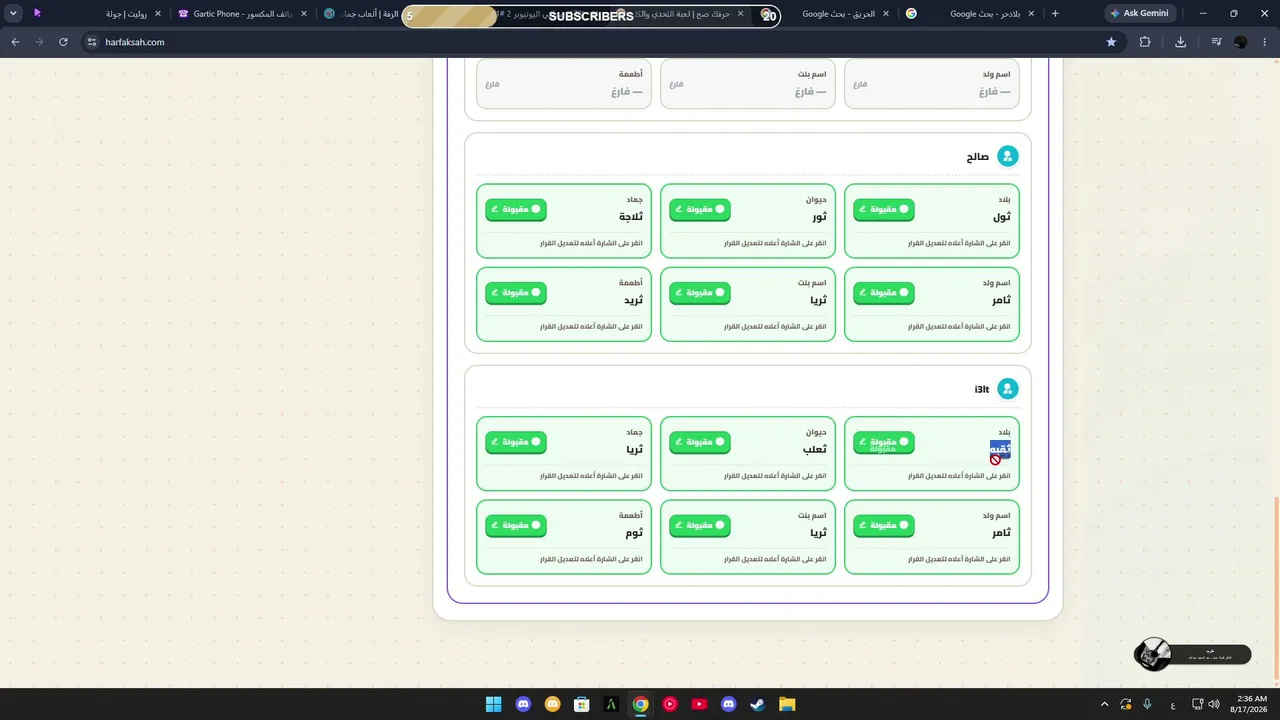Click the answer ثعلب in i3lt's section
The height and width of the screenshot is (720, 1280).
click(814, 449)
